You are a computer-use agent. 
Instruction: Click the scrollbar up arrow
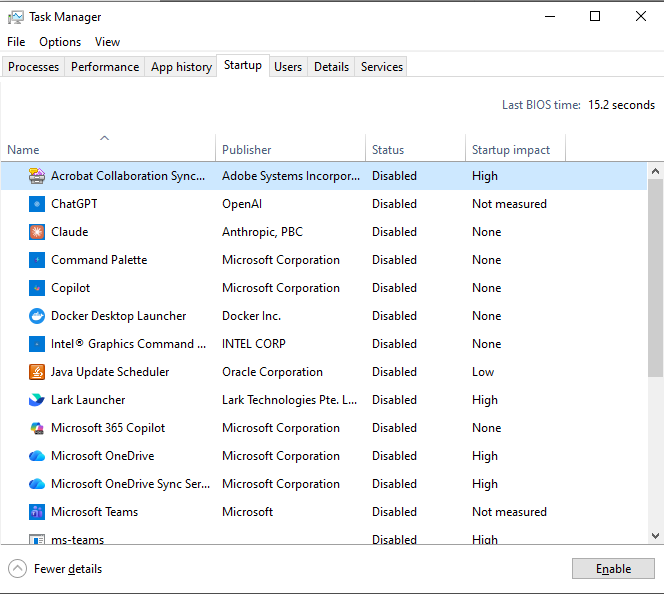tap(655, 171)
